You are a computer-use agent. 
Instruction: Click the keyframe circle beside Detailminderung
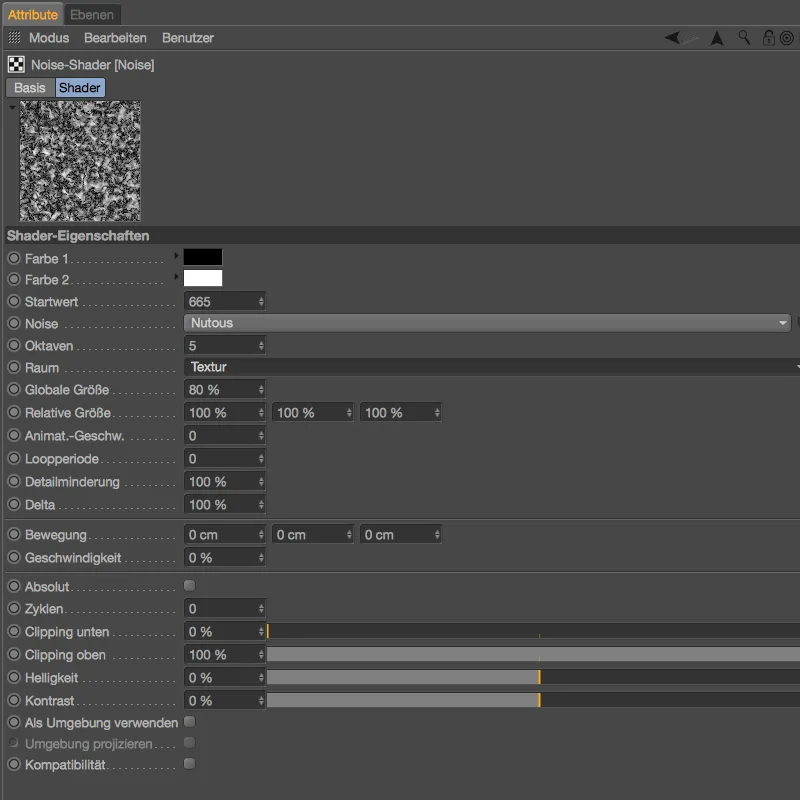[x=14, y=481]
